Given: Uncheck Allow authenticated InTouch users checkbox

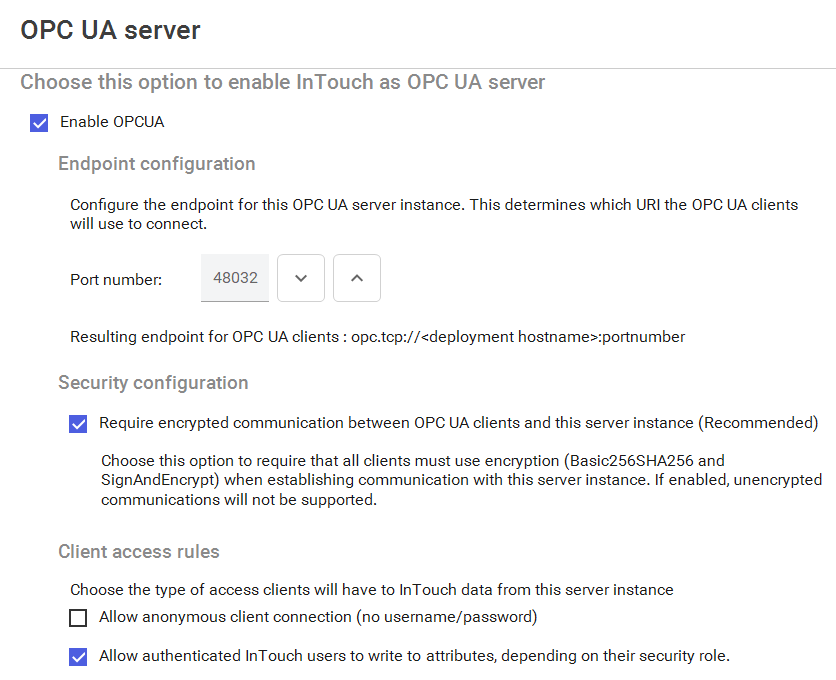Looking at the screenshot, I should pos(78,657).
